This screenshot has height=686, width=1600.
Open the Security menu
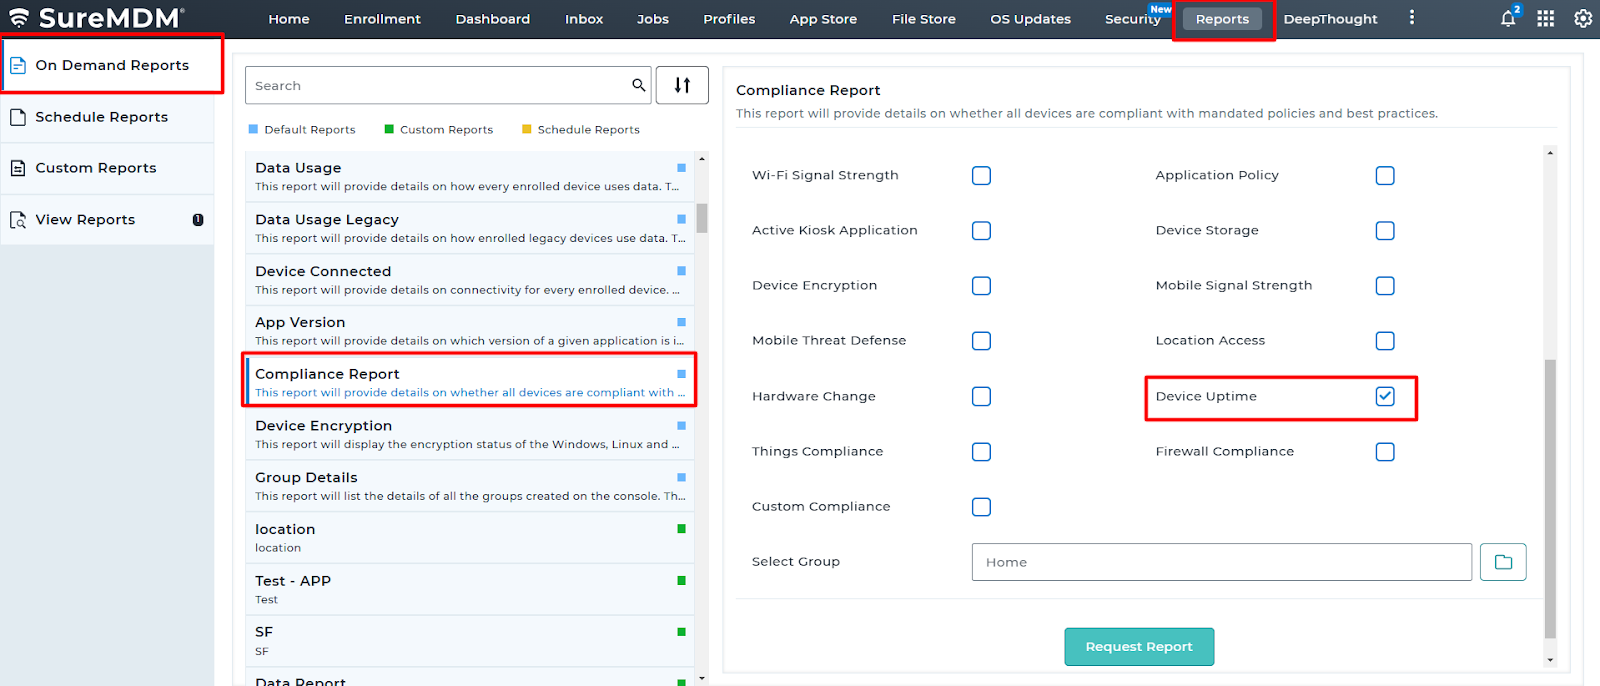[x=1133, y=19]
